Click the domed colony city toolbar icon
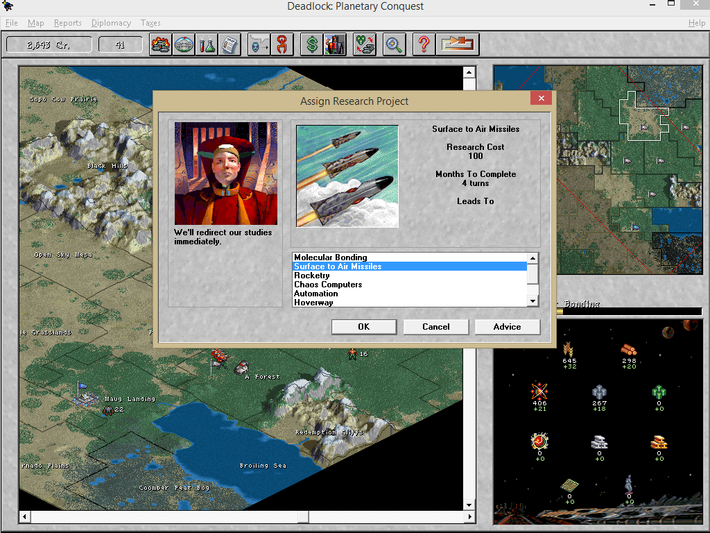710x533 pixels. coord(183,44)
